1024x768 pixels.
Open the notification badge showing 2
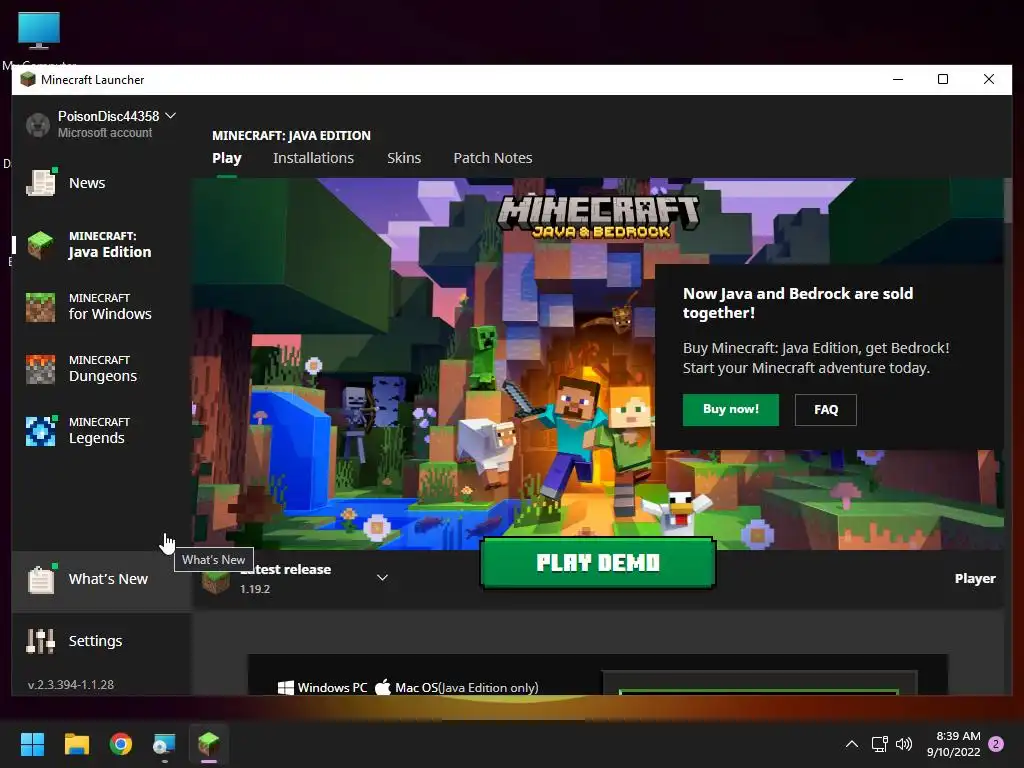tap(996, 744)
